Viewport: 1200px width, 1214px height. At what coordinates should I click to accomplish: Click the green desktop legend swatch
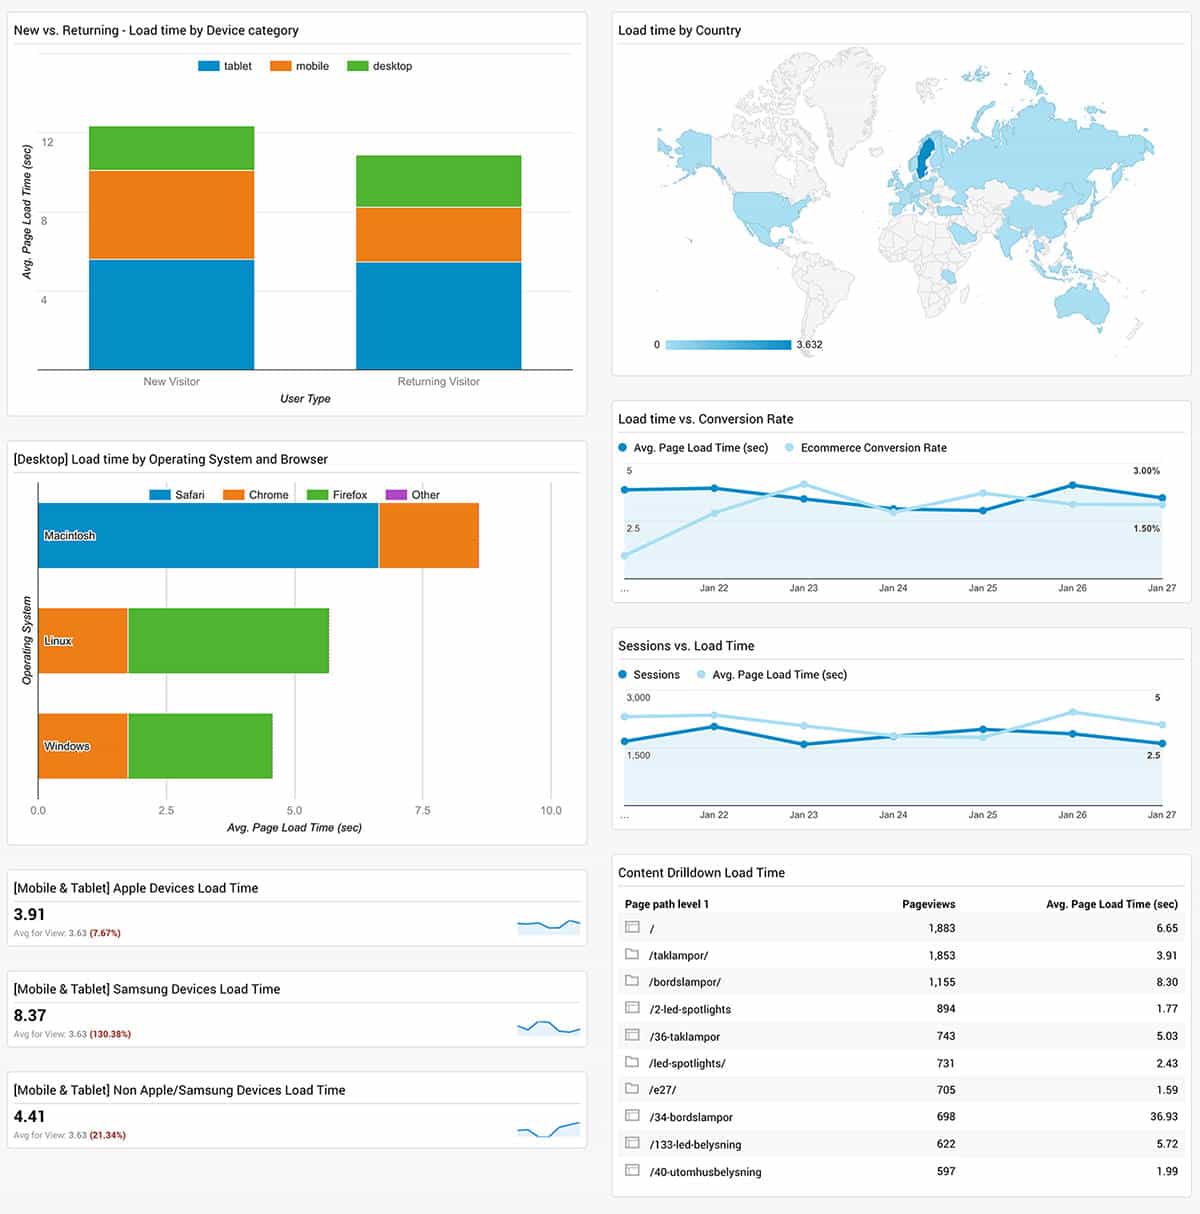[357, 66]
